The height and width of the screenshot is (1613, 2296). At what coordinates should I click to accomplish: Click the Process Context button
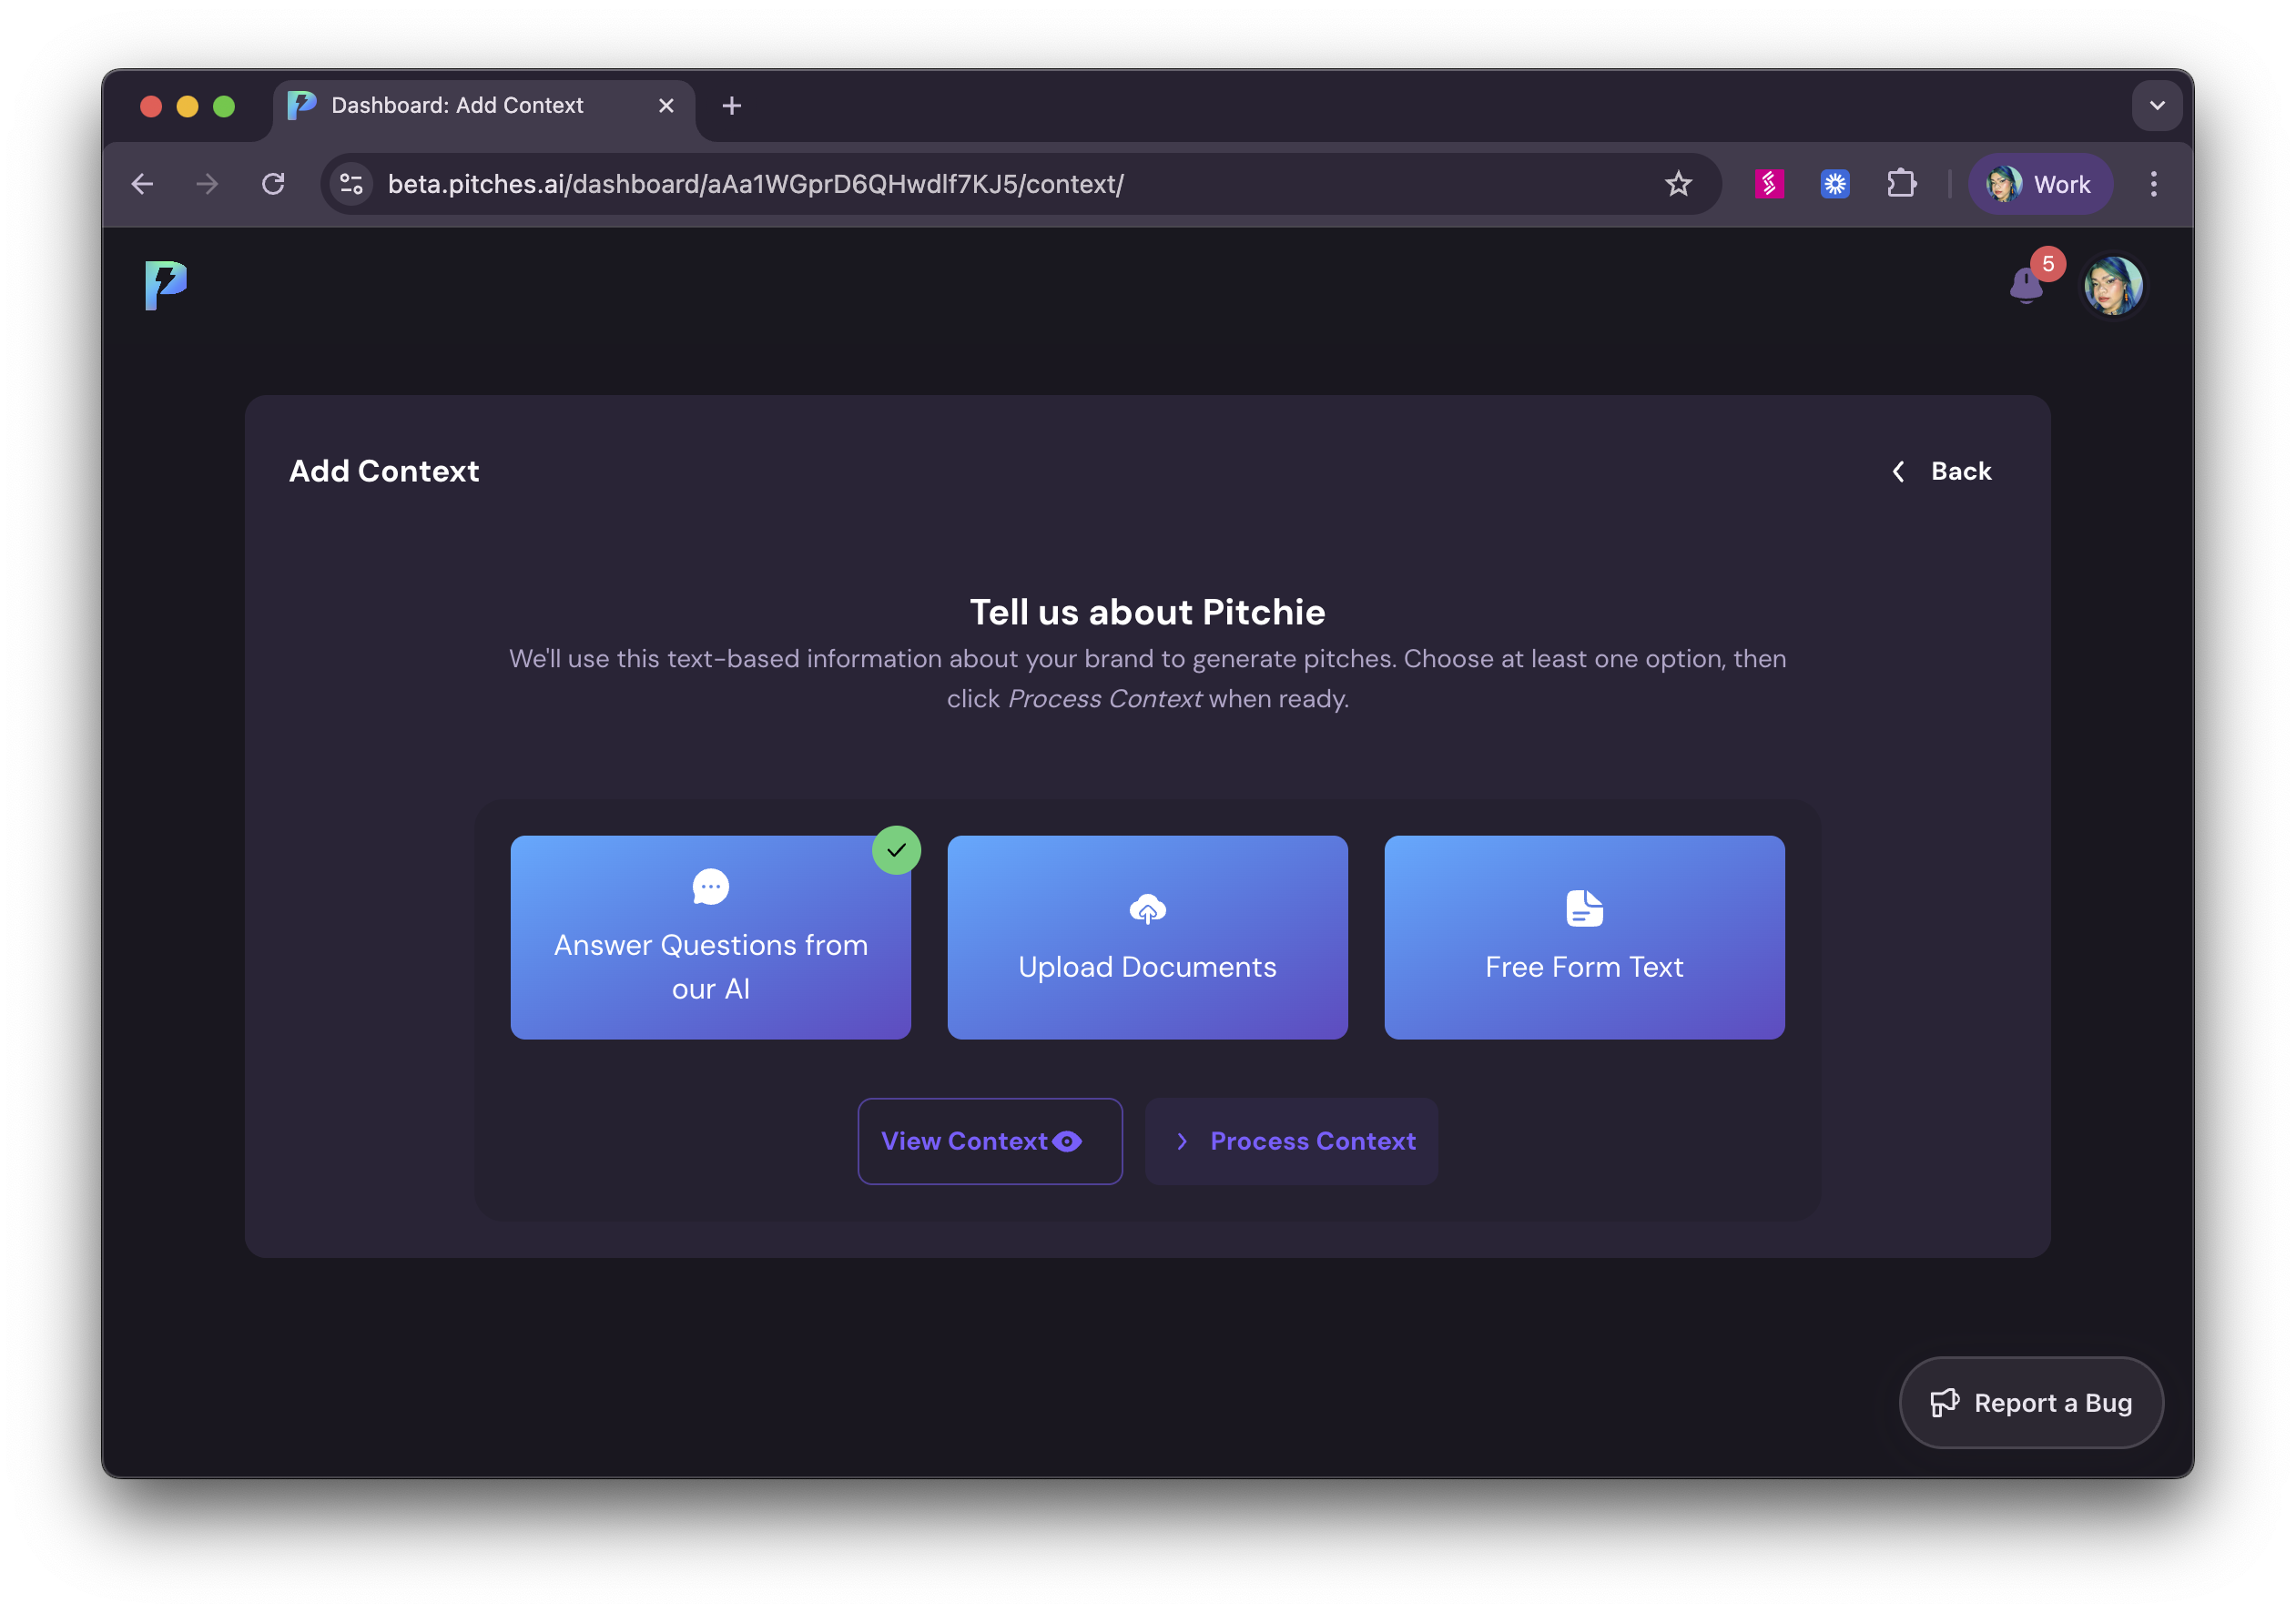[x=1291, y=1141]
